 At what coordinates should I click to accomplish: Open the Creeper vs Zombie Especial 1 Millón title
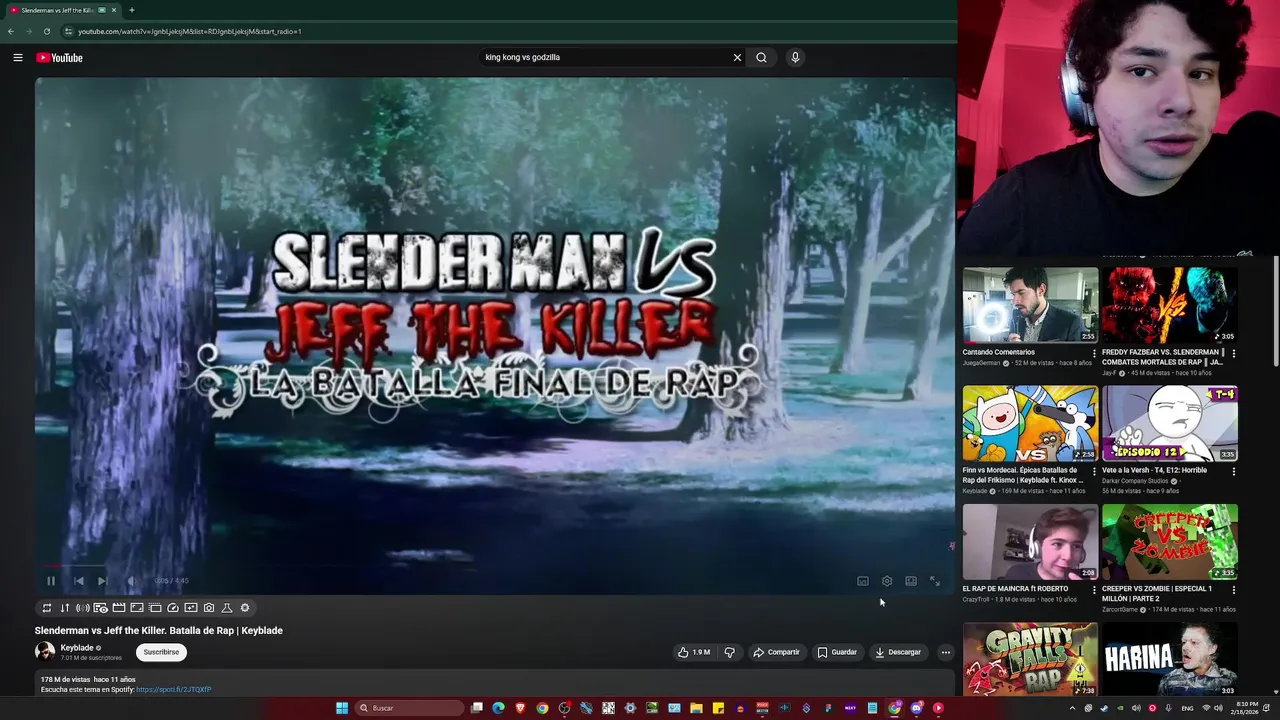point(1157,593)
